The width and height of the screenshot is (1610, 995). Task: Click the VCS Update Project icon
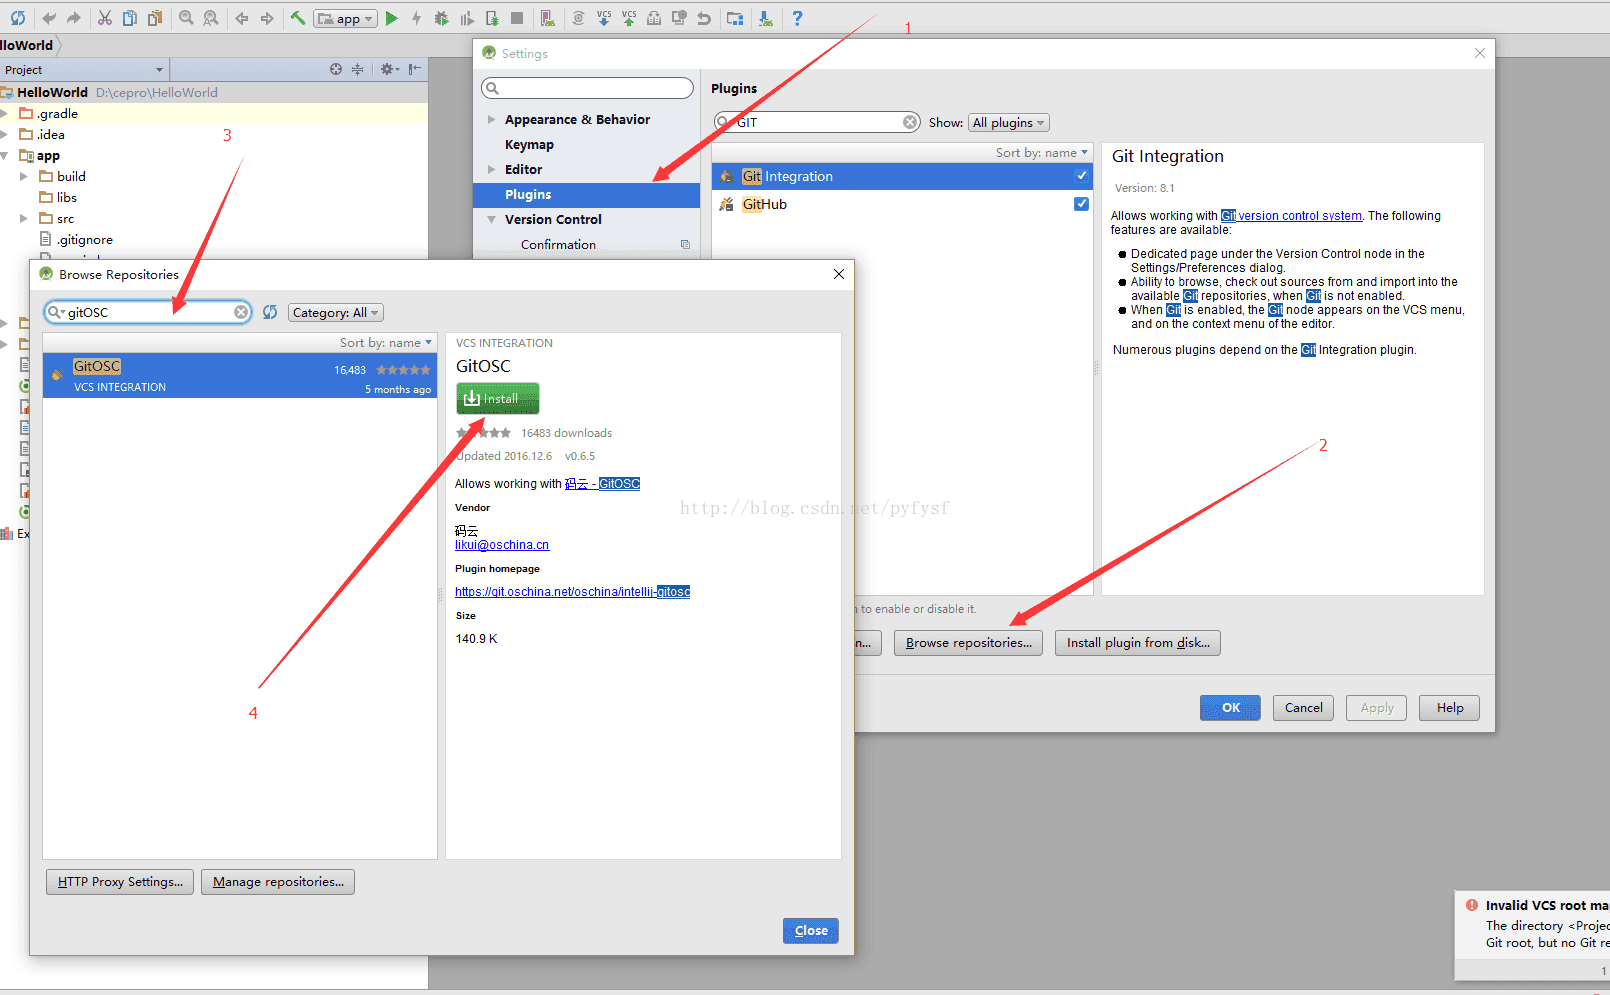click(x=604, y=18)
